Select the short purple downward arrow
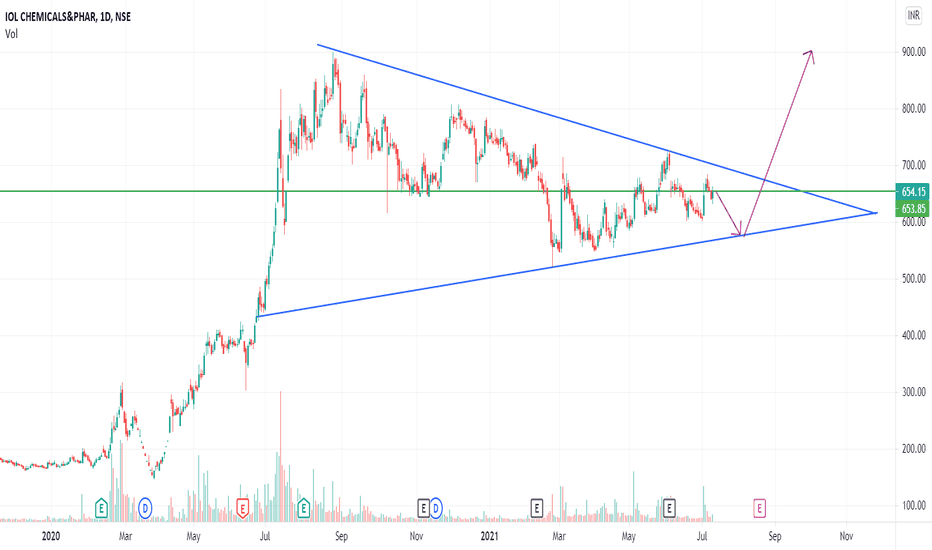This screenshot has height=550, width=932. click(x=729, y=214)
